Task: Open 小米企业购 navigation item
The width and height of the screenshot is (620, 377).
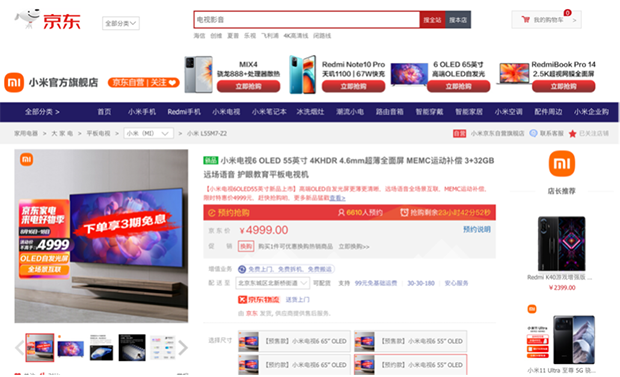Action: pyautogui.click(x=591, y=112)
